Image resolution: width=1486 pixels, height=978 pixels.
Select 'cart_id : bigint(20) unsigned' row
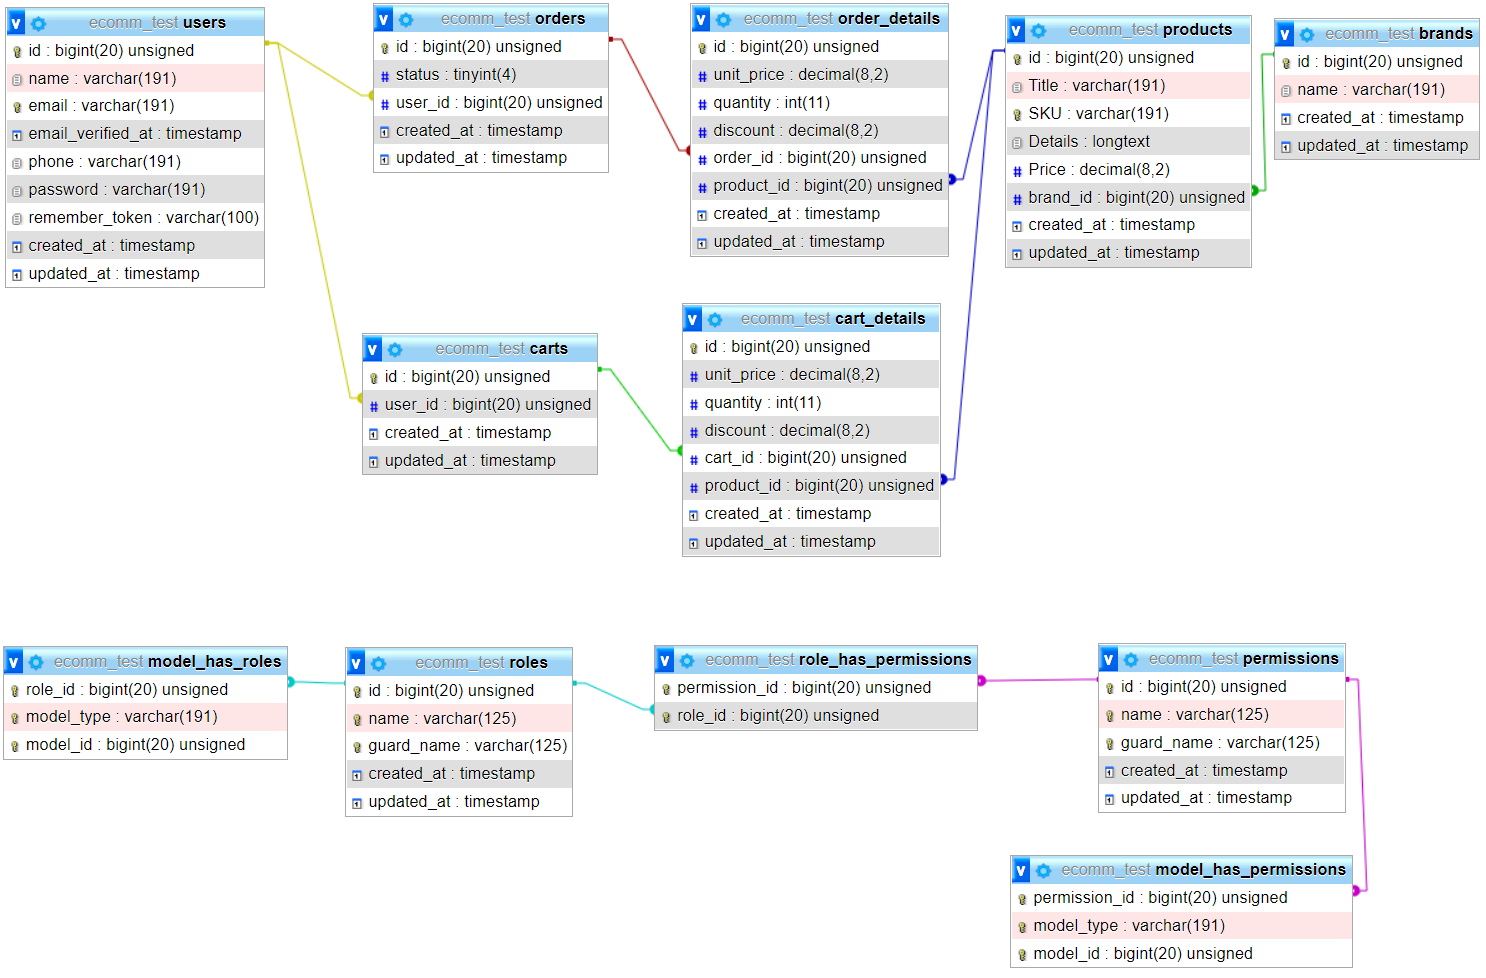tap(811, 458)
